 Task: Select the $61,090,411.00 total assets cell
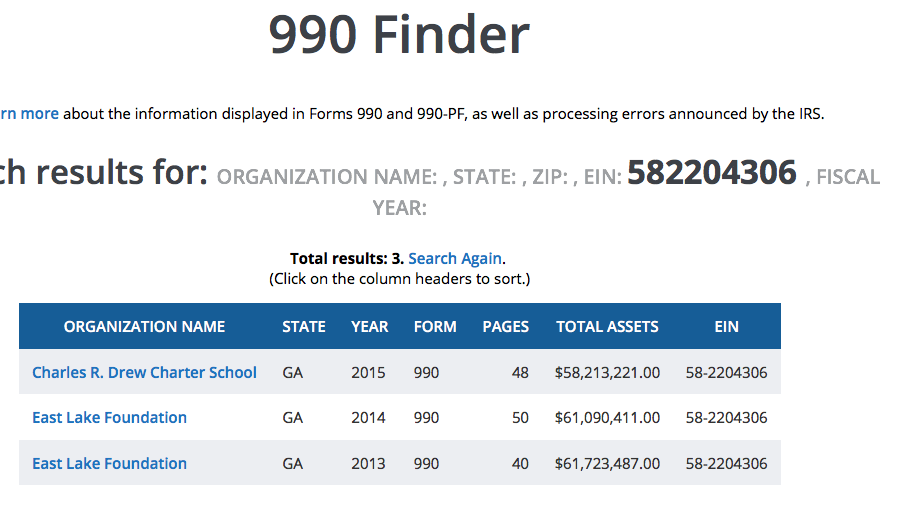[x=607, y=418]
